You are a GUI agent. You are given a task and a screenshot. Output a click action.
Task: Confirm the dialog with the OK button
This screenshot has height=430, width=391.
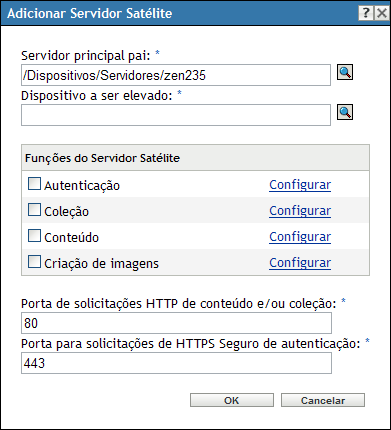(x=232, y=400)
